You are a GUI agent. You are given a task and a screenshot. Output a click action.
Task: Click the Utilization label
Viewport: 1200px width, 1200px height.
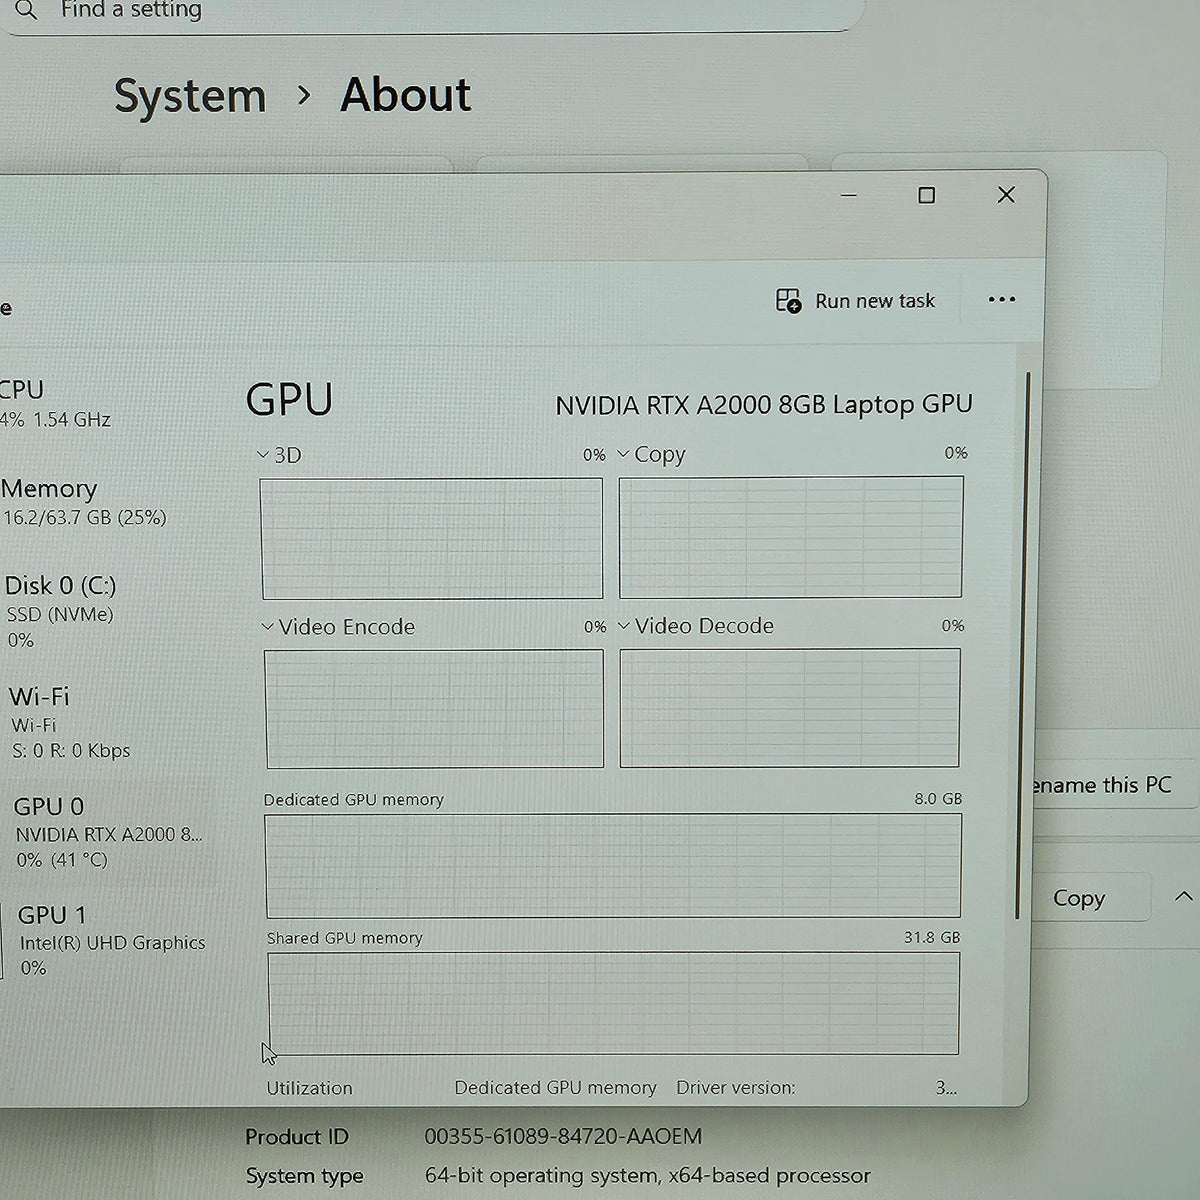309,1088
